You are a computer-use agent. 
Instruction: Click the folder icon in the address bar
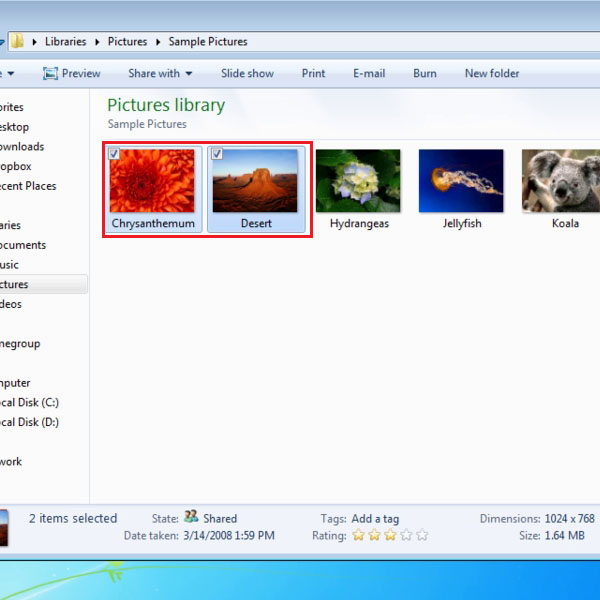click(17, 41)
